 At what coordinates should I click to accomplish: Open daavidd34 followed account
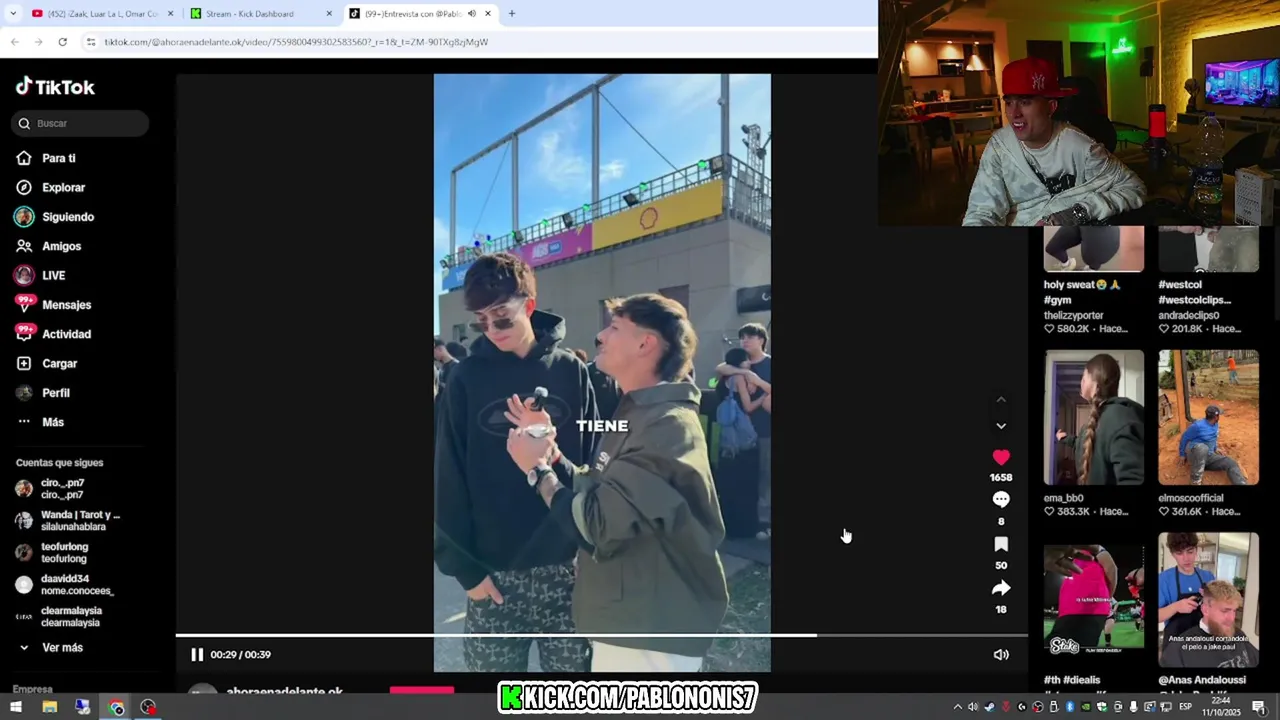click(x=65, y=585)
